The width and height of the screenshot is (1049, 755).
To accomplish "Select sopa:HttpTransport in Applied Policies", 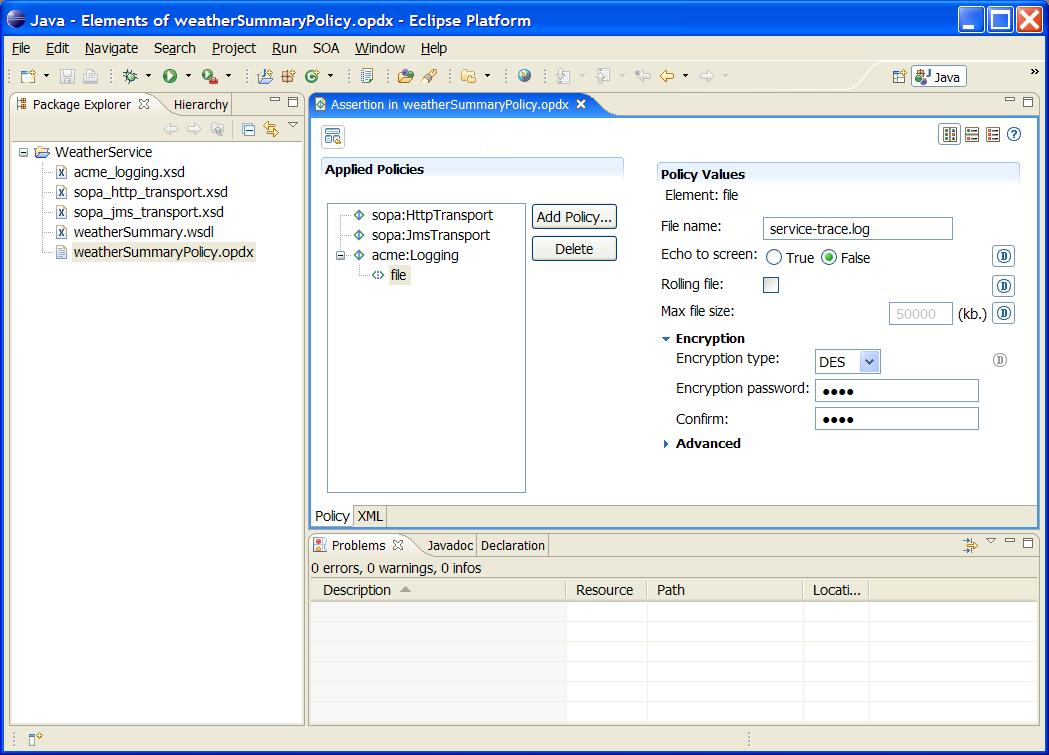I will pyautogui.click(x=432, y=215).
